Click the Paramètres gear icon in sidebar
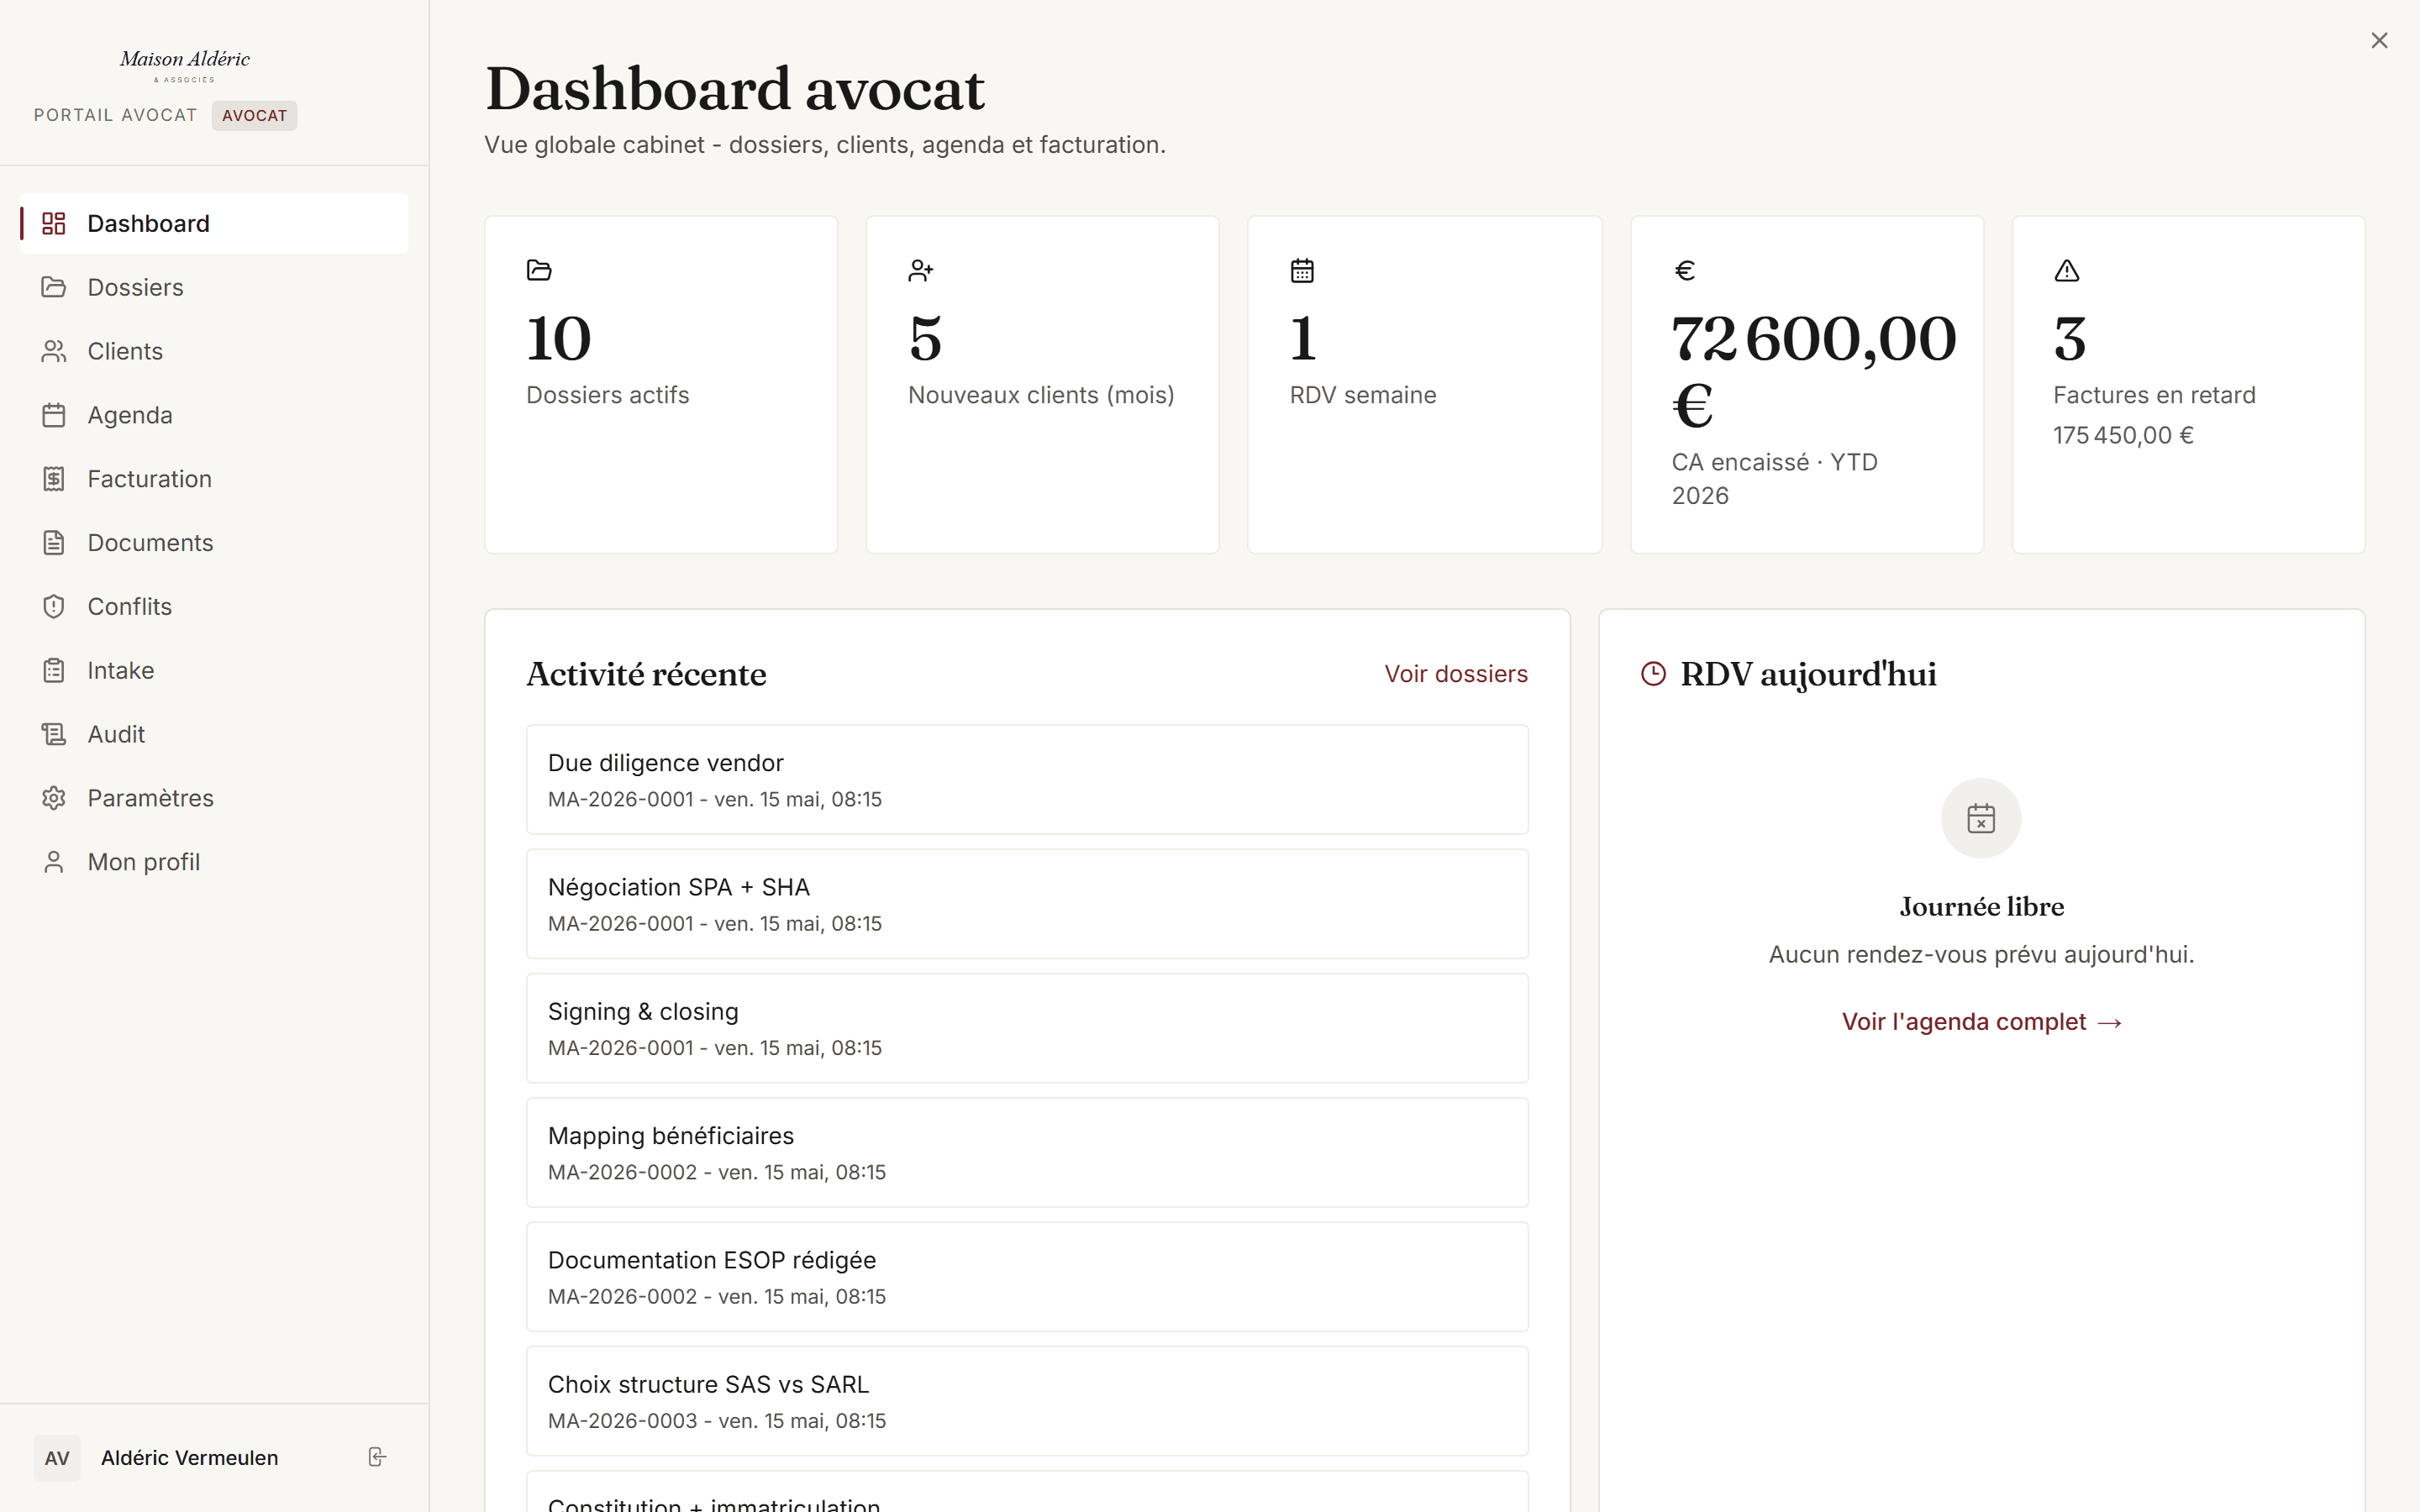This screenshot has height=1512, width=2420. [54, 798]
